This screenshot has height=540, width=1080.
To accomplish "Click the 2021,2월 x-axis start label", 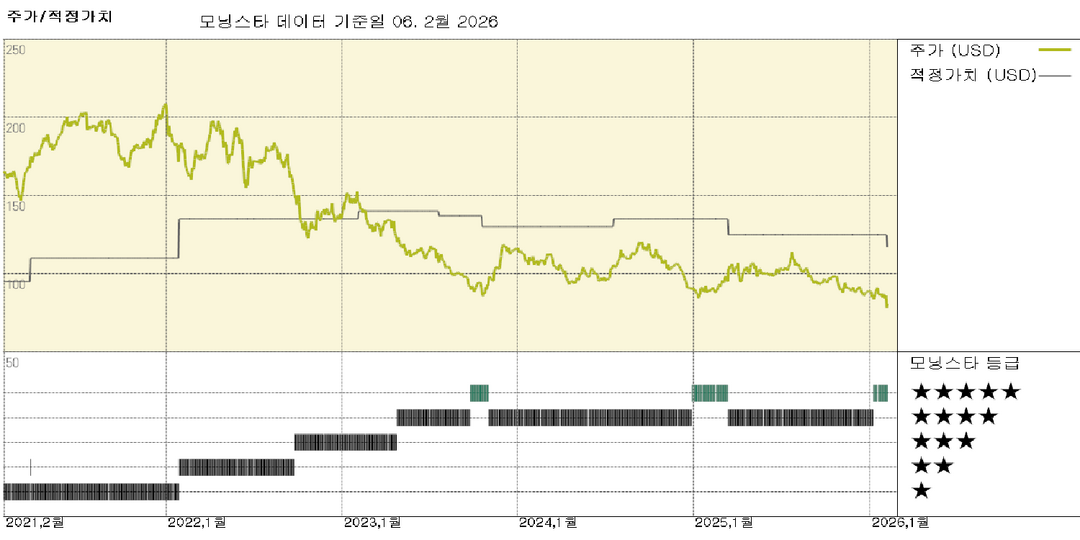I will tap(34, 523).
